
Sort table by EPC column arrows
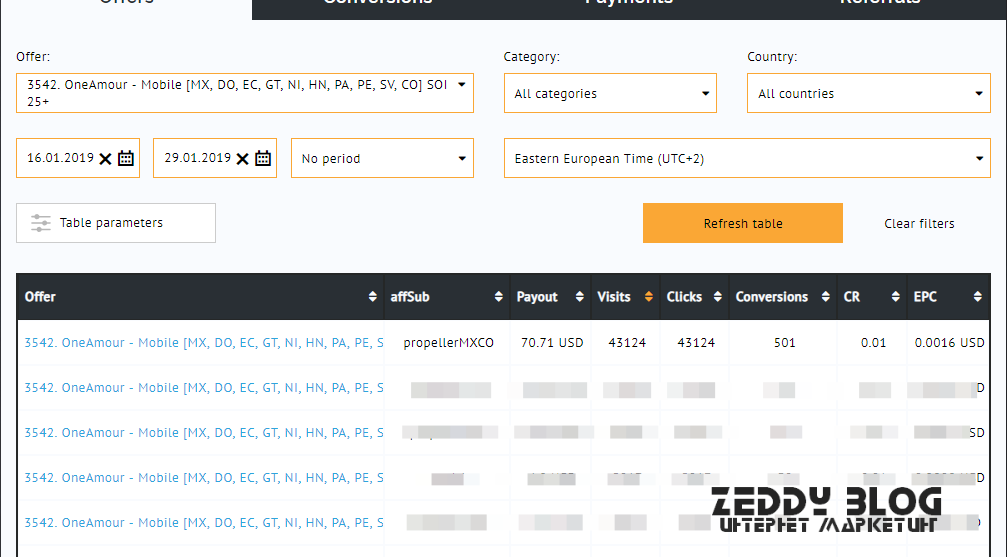tap(977, 297)
